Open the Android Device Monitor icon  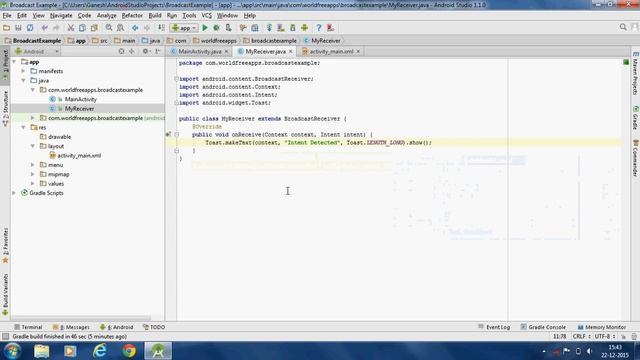(304, 28)
